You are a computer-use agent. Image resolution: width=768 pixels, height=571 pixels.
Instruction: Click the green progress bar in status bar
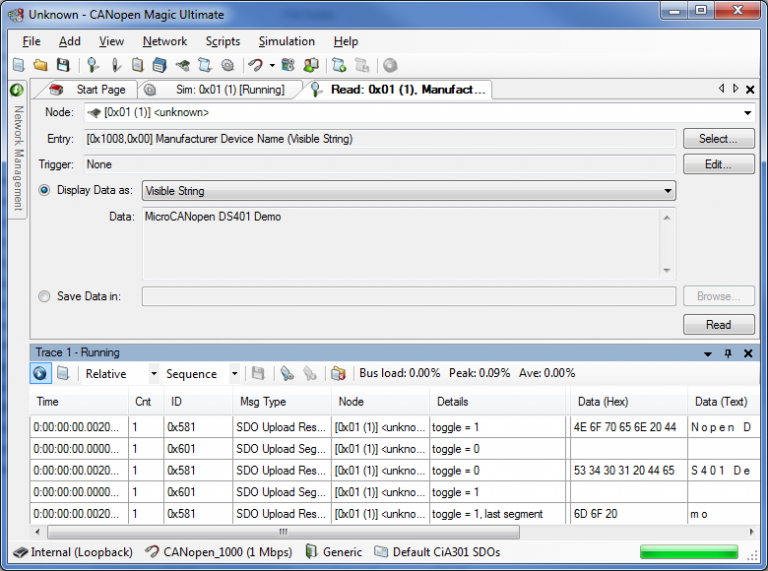point(688,552)
